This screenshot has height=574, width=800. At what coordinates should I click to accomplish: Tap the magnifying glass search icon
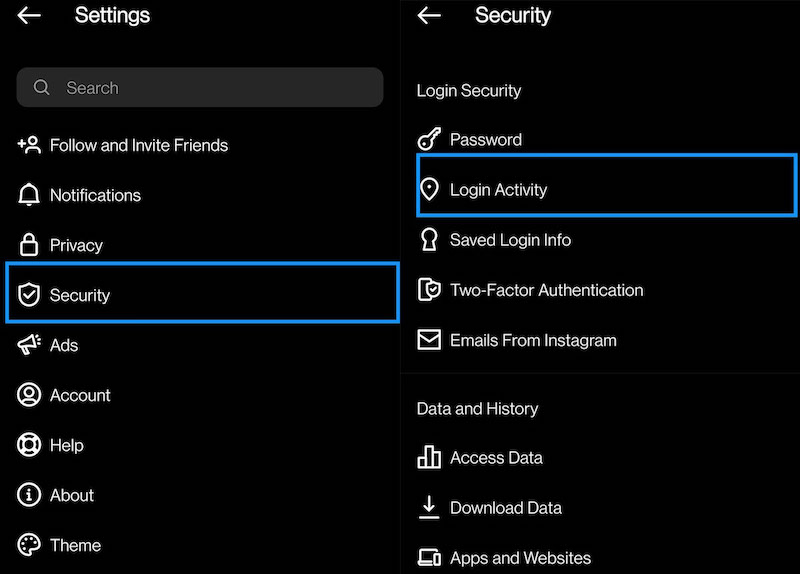(x=42, y=88)
